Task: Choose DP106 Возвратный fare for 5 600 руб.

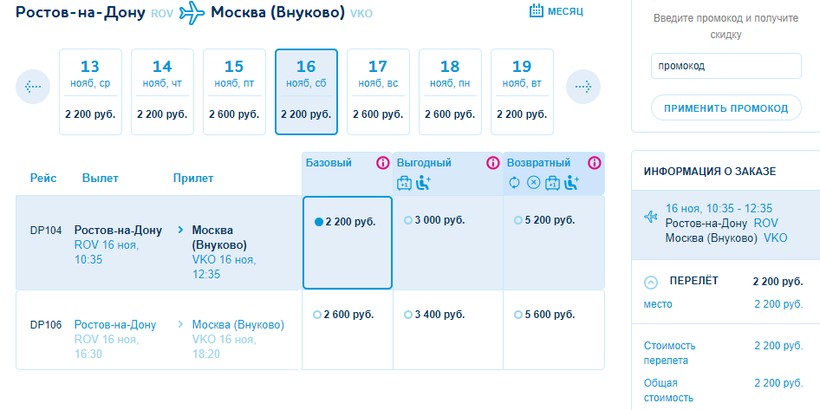Action: click(x=516, y=315)
